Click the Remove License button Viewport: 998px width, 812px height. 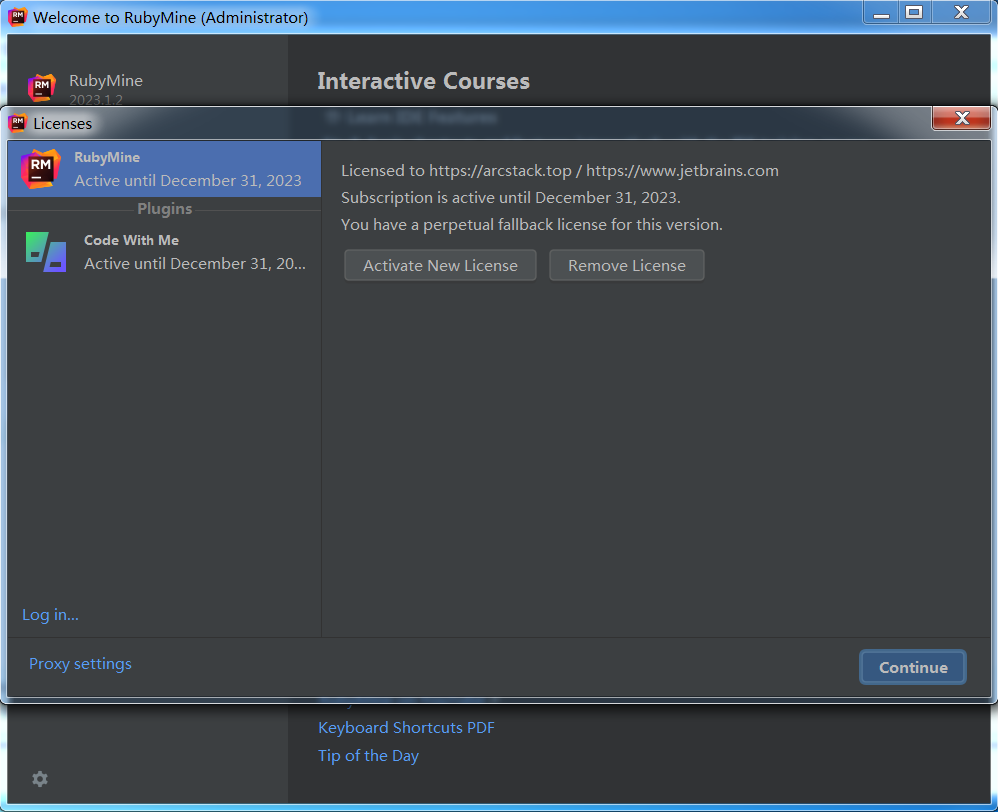(x=627, y=265)
